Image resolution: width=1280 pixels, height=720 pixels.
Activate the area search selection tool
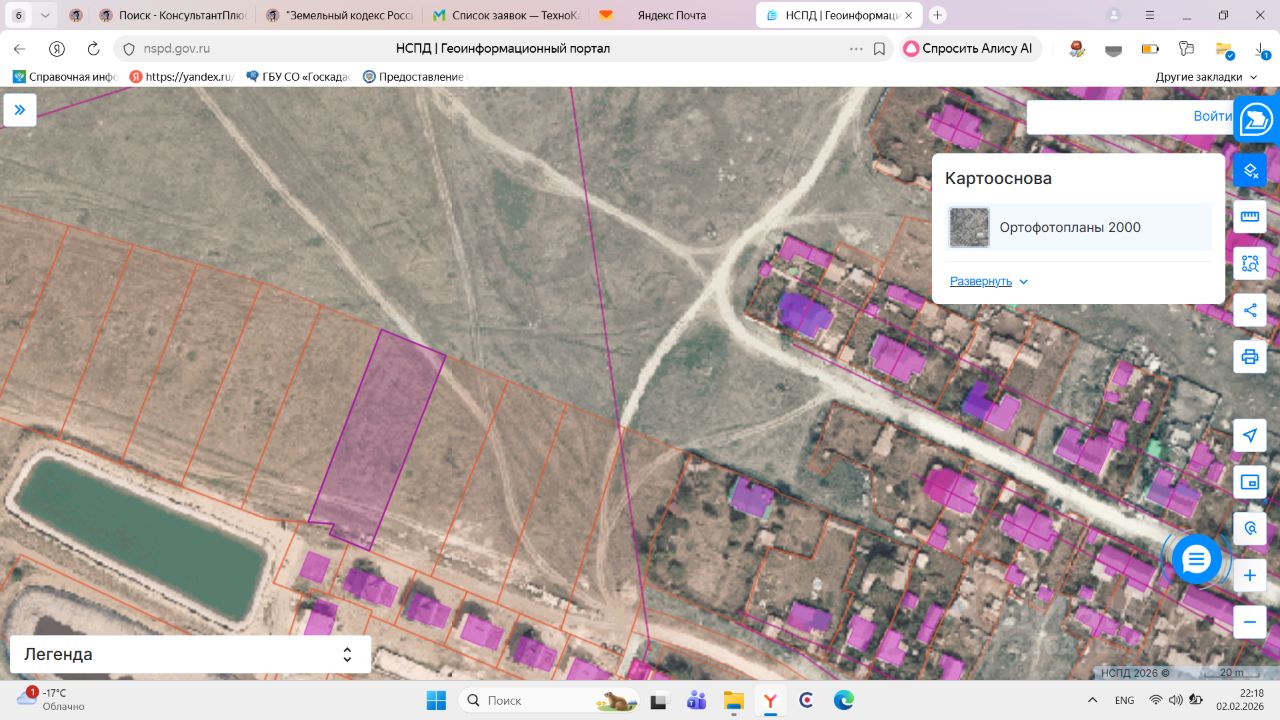tap(1250, 263)
